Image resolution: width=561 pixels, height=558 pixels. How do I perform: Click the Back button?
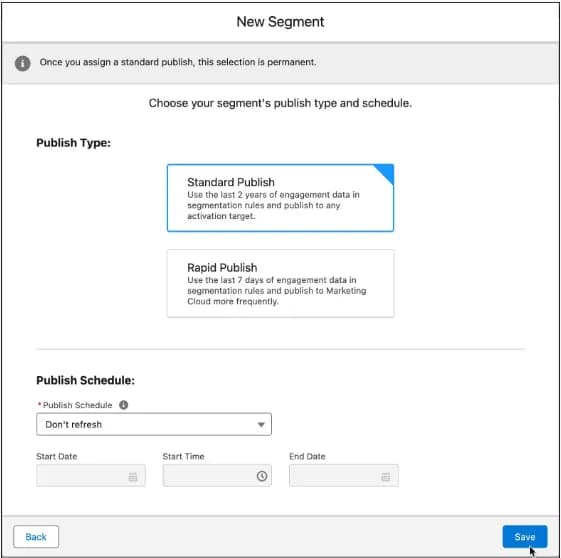click(36, 537)
